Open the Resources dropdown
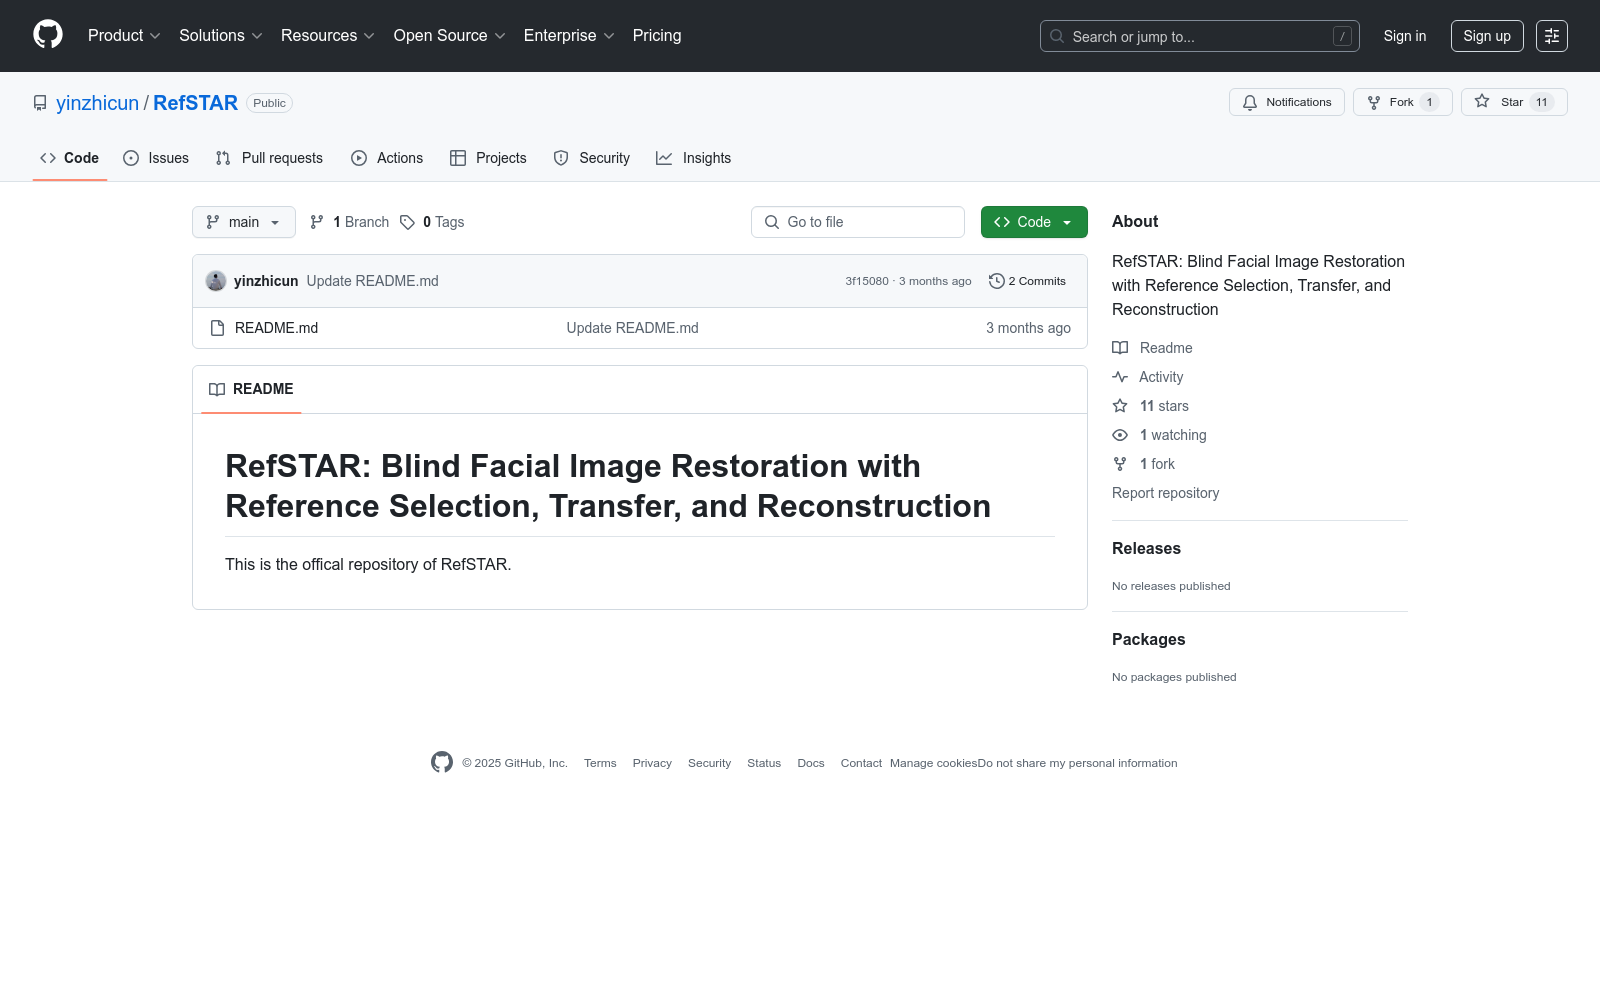 point(328,36)
